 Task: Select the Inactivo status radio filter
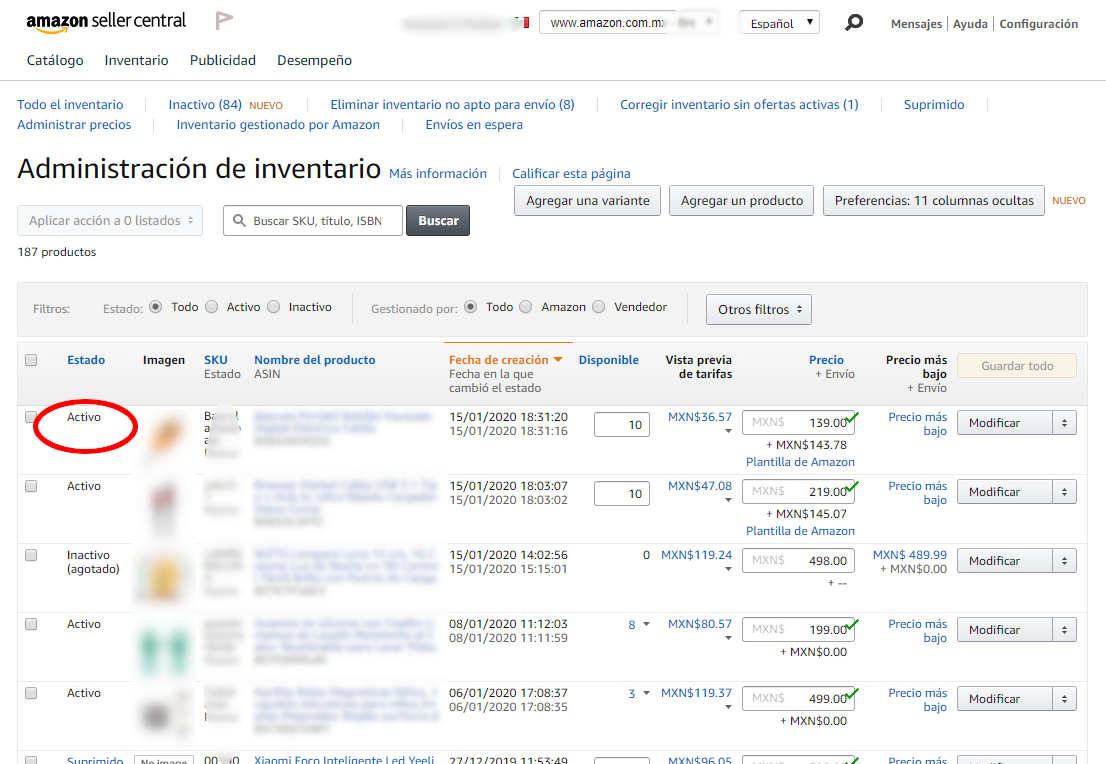(273, 307)
